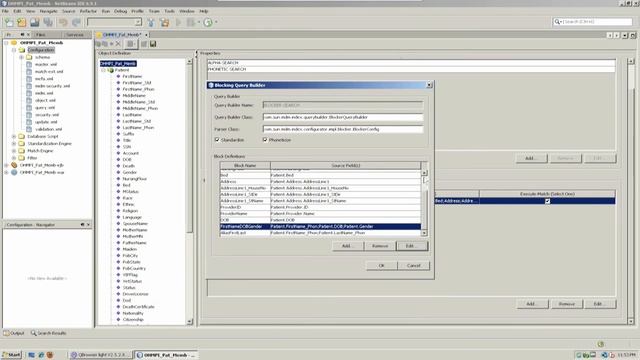Image resolution: width=640 pixels, height=360 pixels.
Task: Click the Output window icon at bottom
Action: point(6,333)
